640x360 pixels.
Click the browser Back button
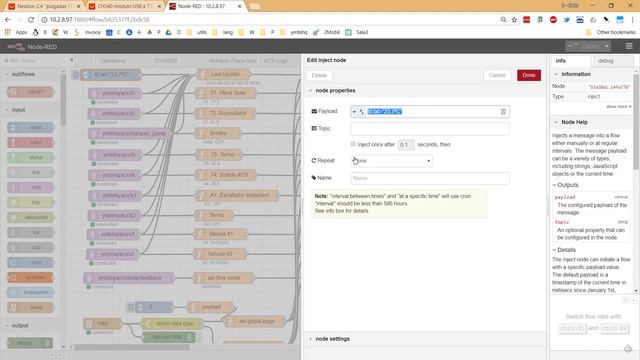8,20
